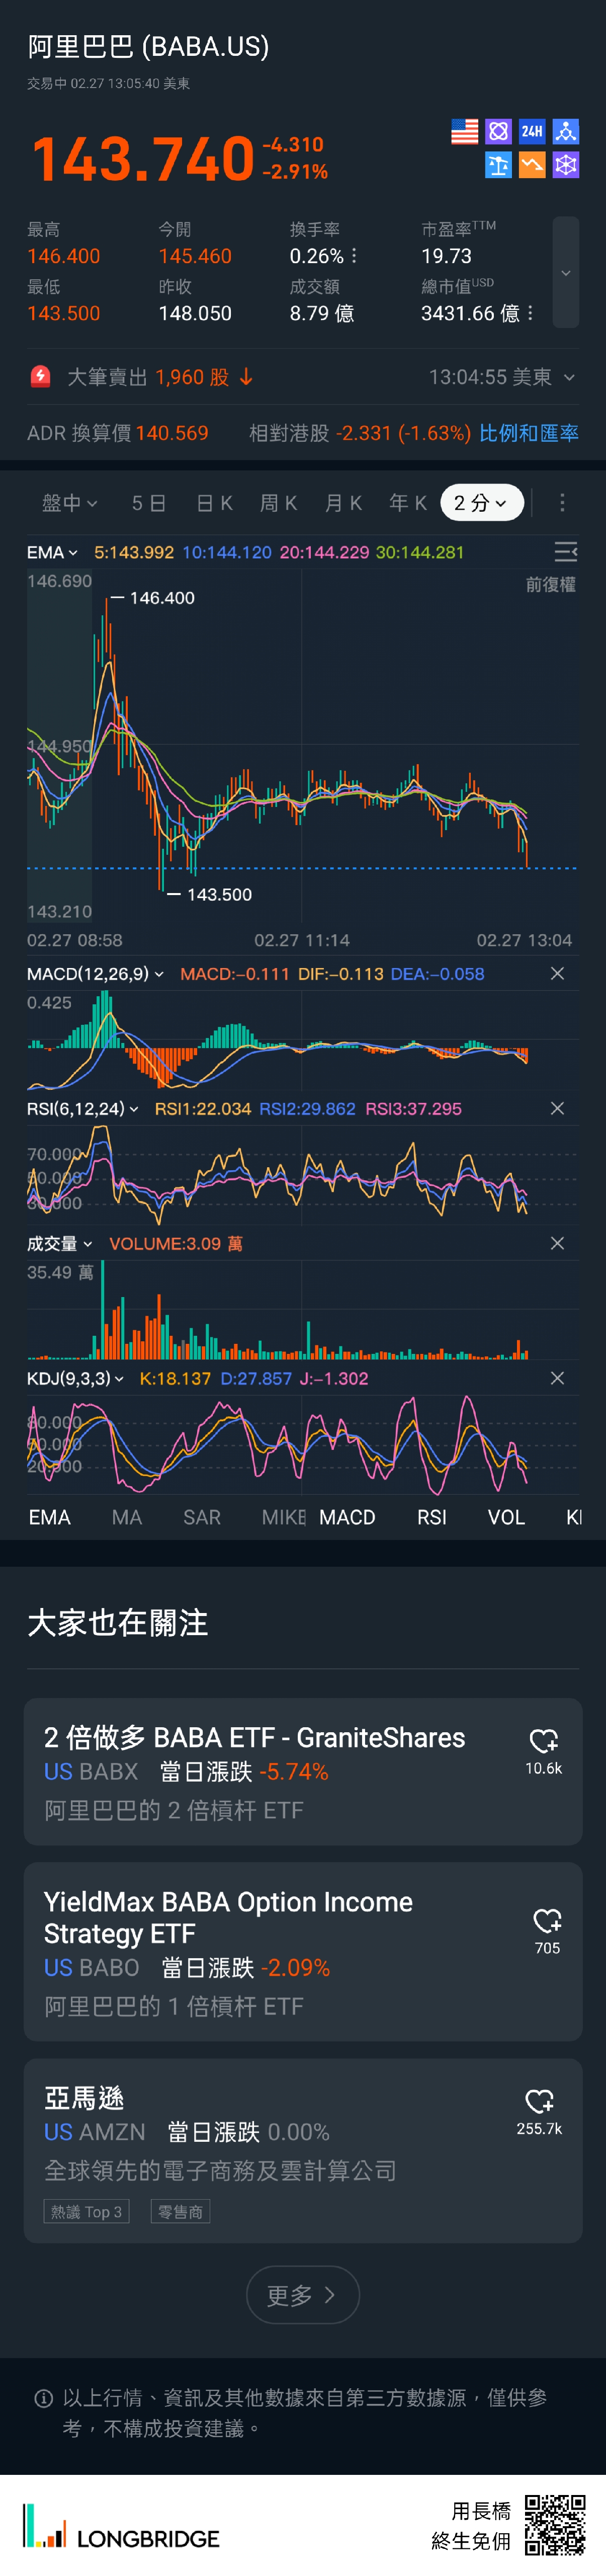
Task: Tap the 前復權 adjustment label
Action: pos(550,584)
